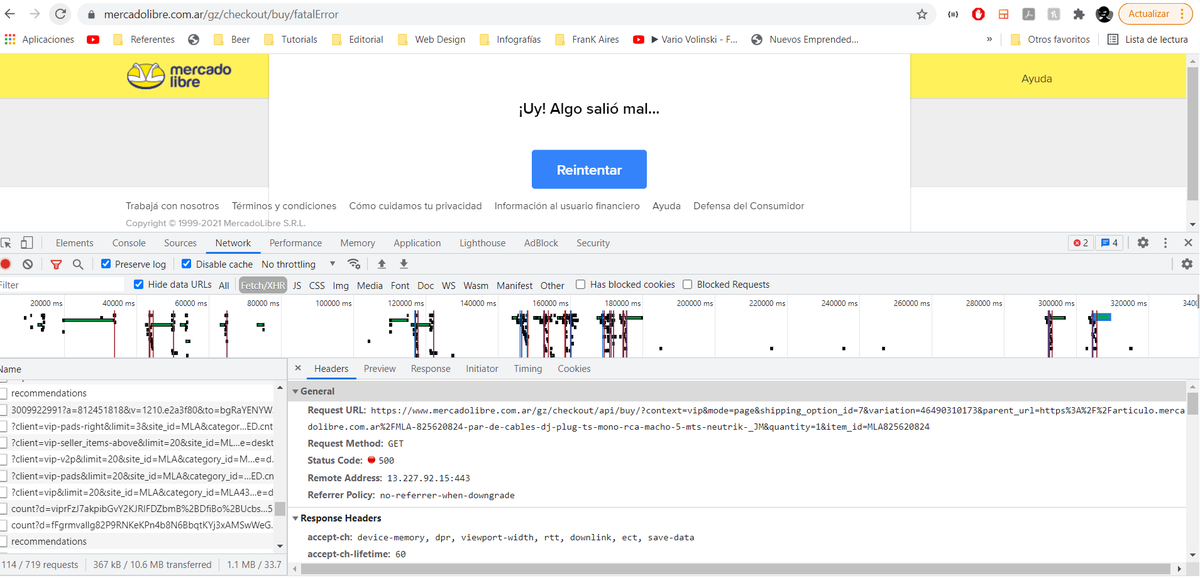1200x578 pixels.
Task: Enable Has blocked cookies checkbox
Action: [581, 285]
